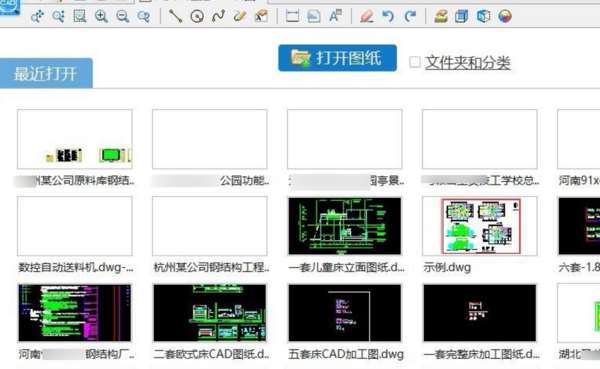
Task: Click the eraser tool icon
Action: [367, 16]
